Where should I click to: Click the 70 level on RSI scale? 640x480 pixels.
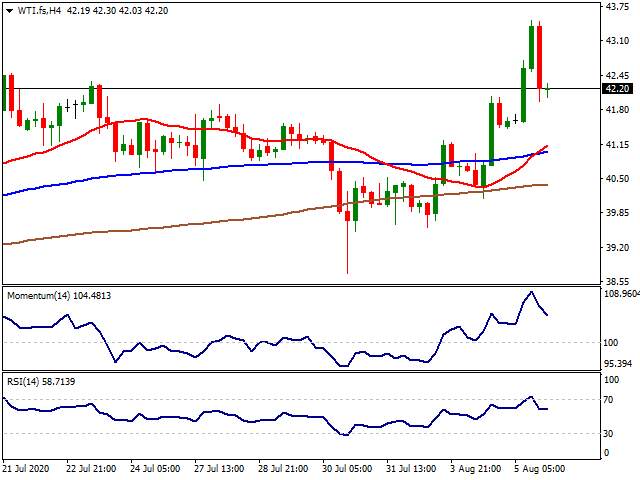point(609,400)
